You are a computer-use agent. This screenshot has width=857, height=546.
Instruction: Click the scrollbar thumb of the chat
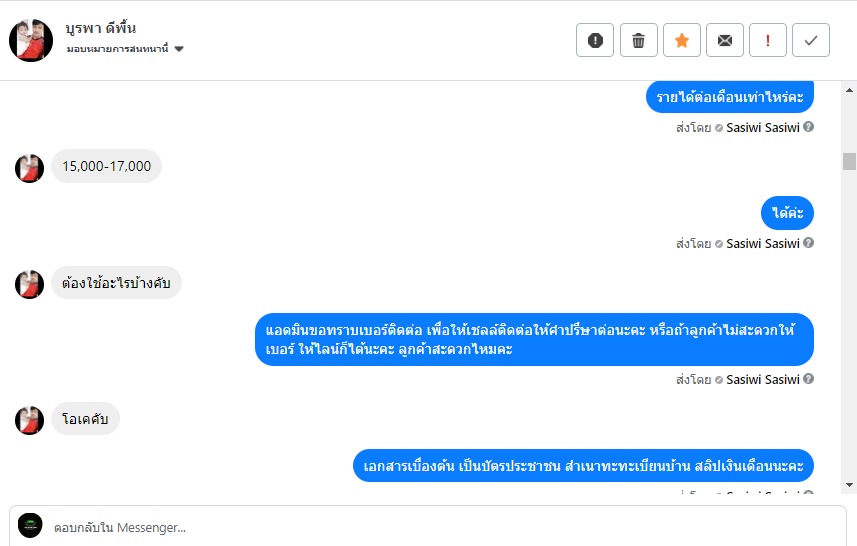[849, 161]
